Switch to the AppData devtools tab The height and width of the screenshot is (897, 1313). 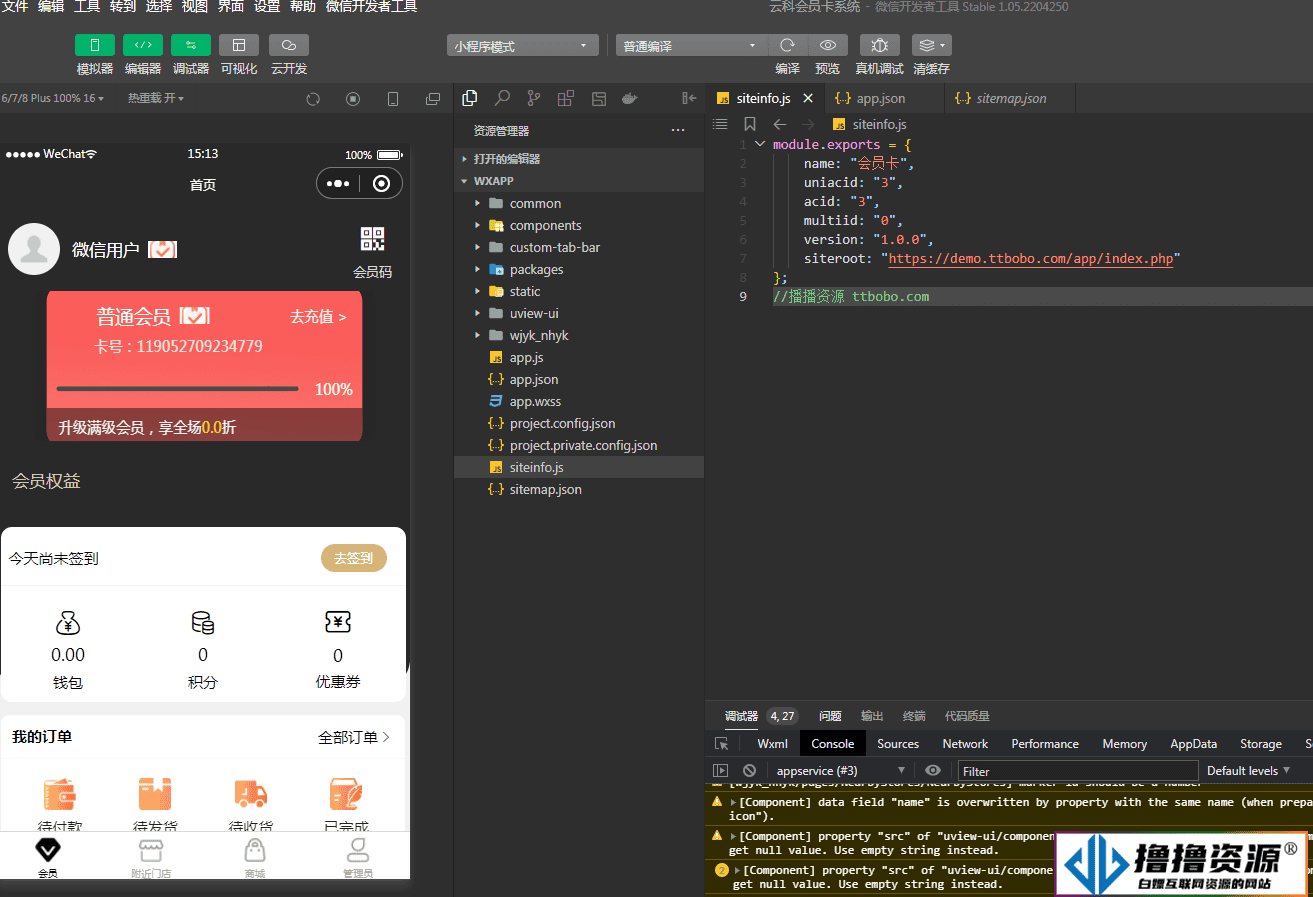point(1193,743)
